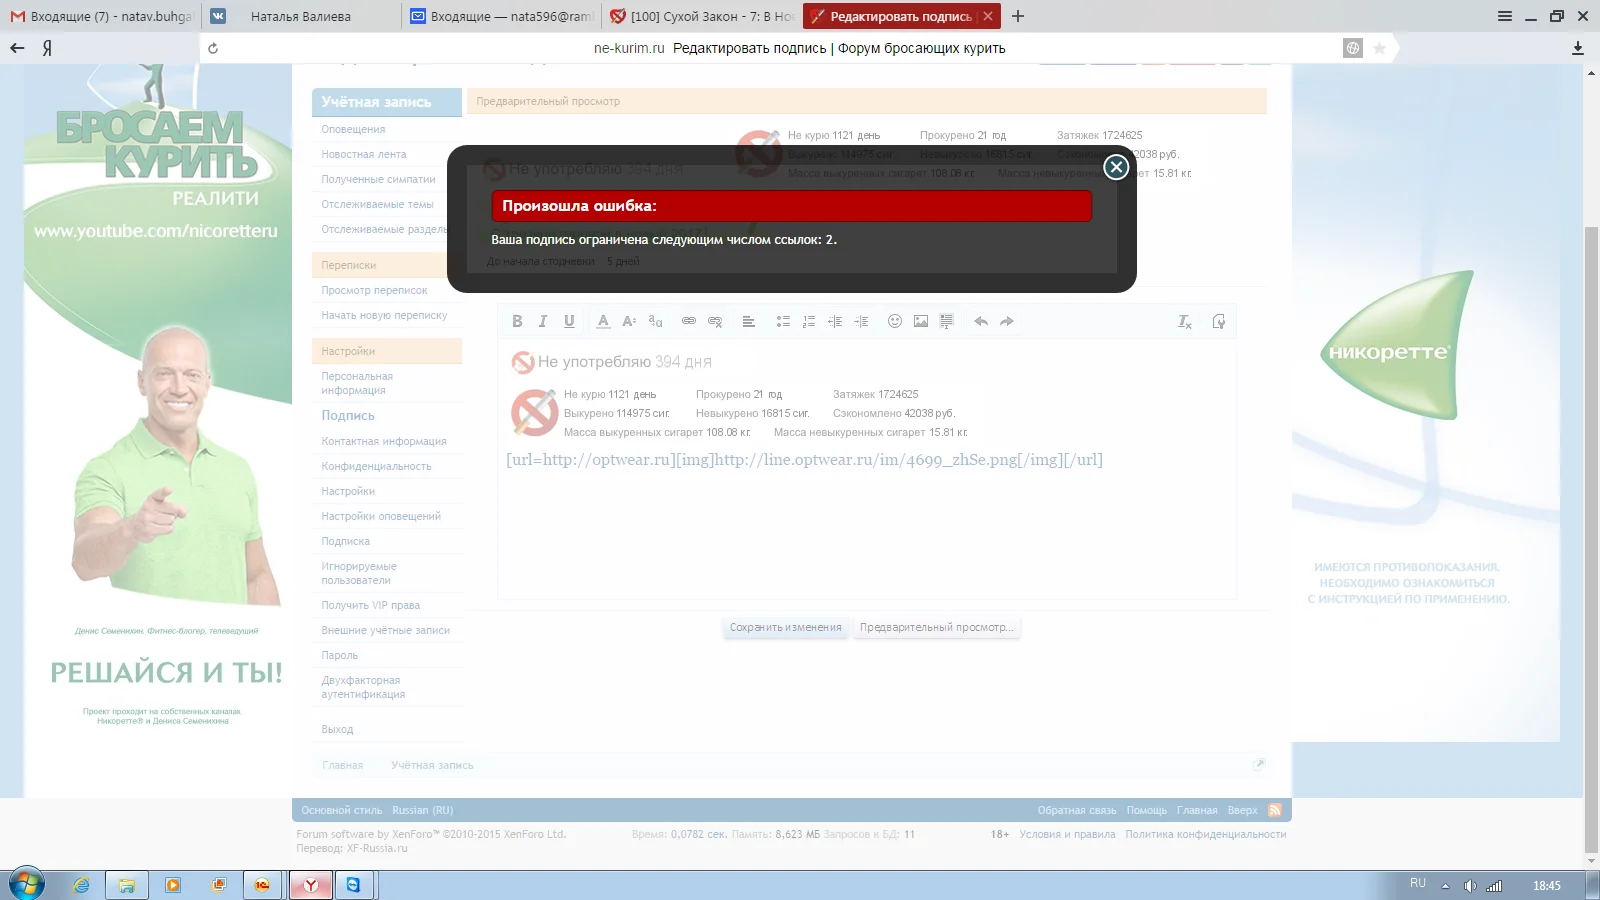
Task: Undo the last edit in the editor
Action: (x=981, y=321)
